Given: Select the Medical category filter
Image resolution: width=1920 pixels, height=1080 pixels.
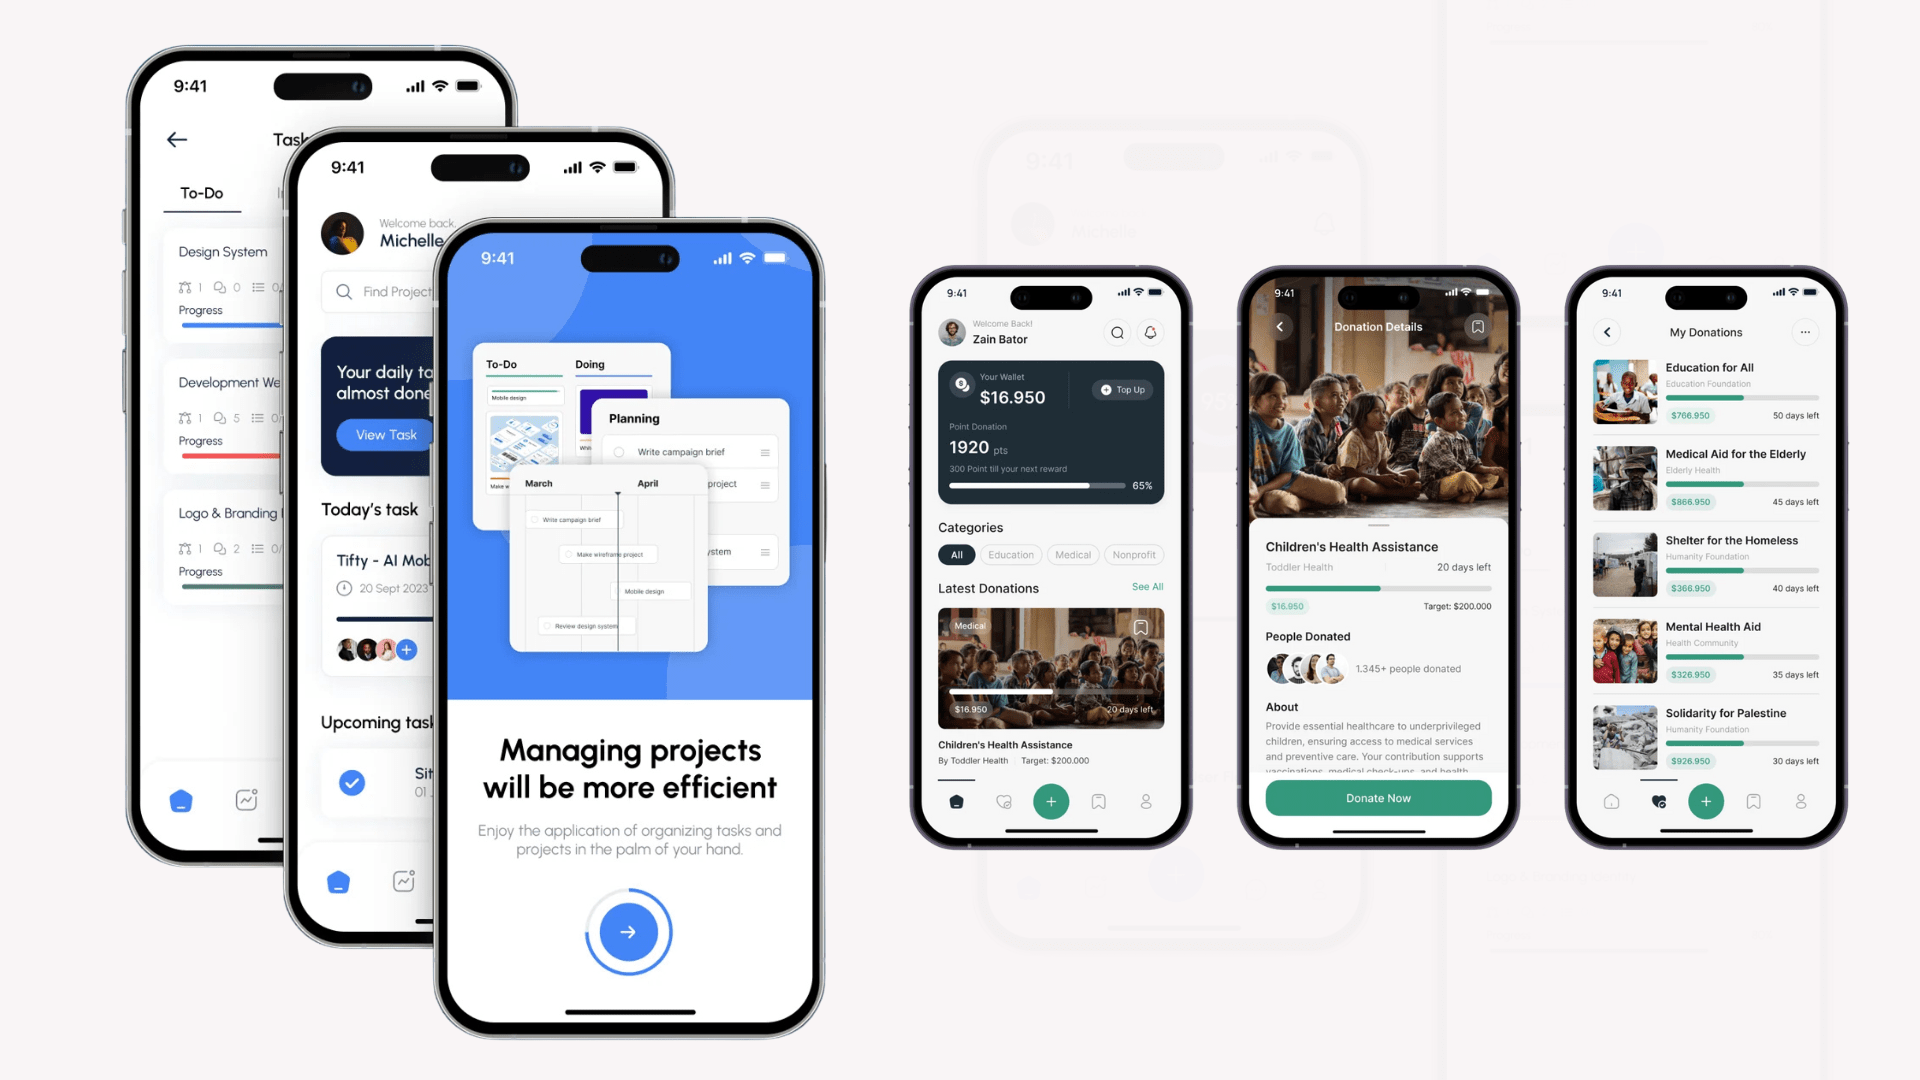Looking at the screenshot, I should 1071,554.
